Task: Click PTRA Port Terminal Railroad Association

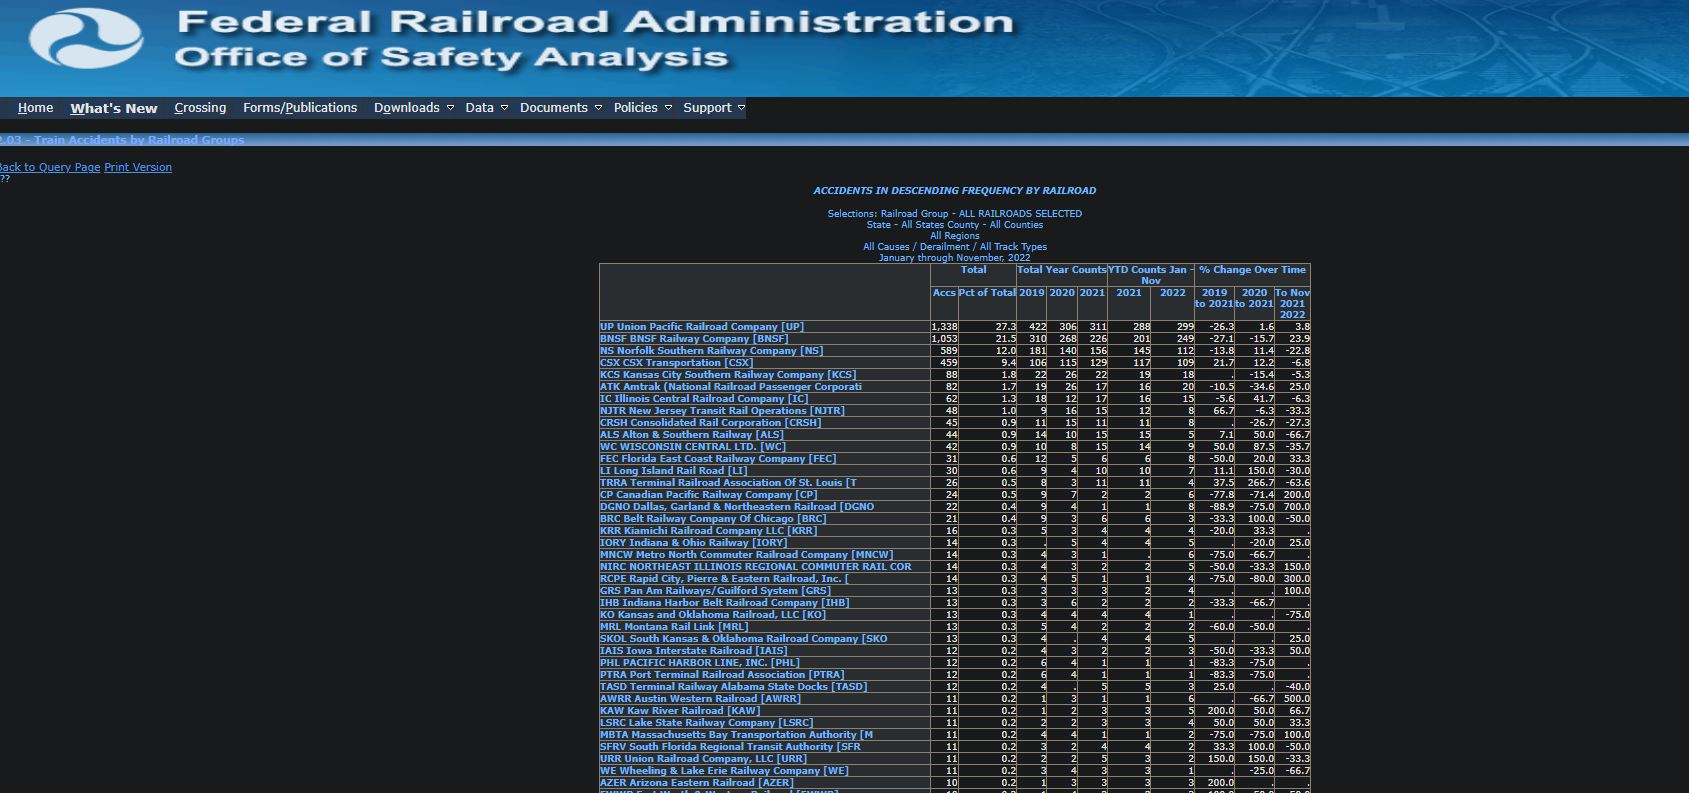Action: pyautogui.click(x=722, y=675)
